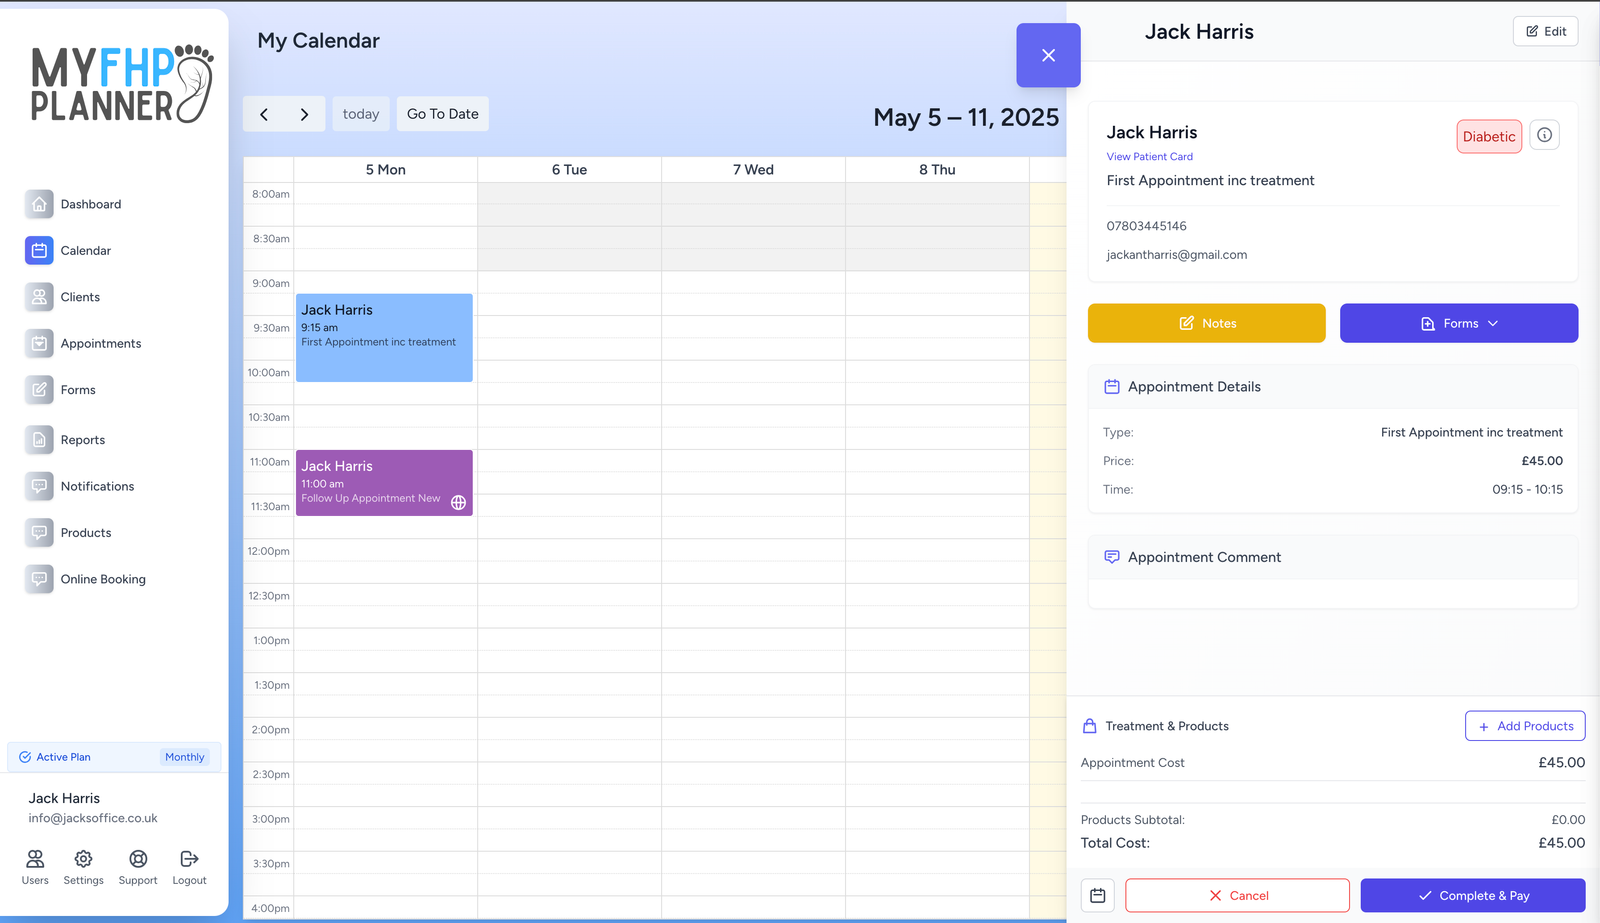
Task: Click the calendar icon near Cancel button
Action: 1097,895
